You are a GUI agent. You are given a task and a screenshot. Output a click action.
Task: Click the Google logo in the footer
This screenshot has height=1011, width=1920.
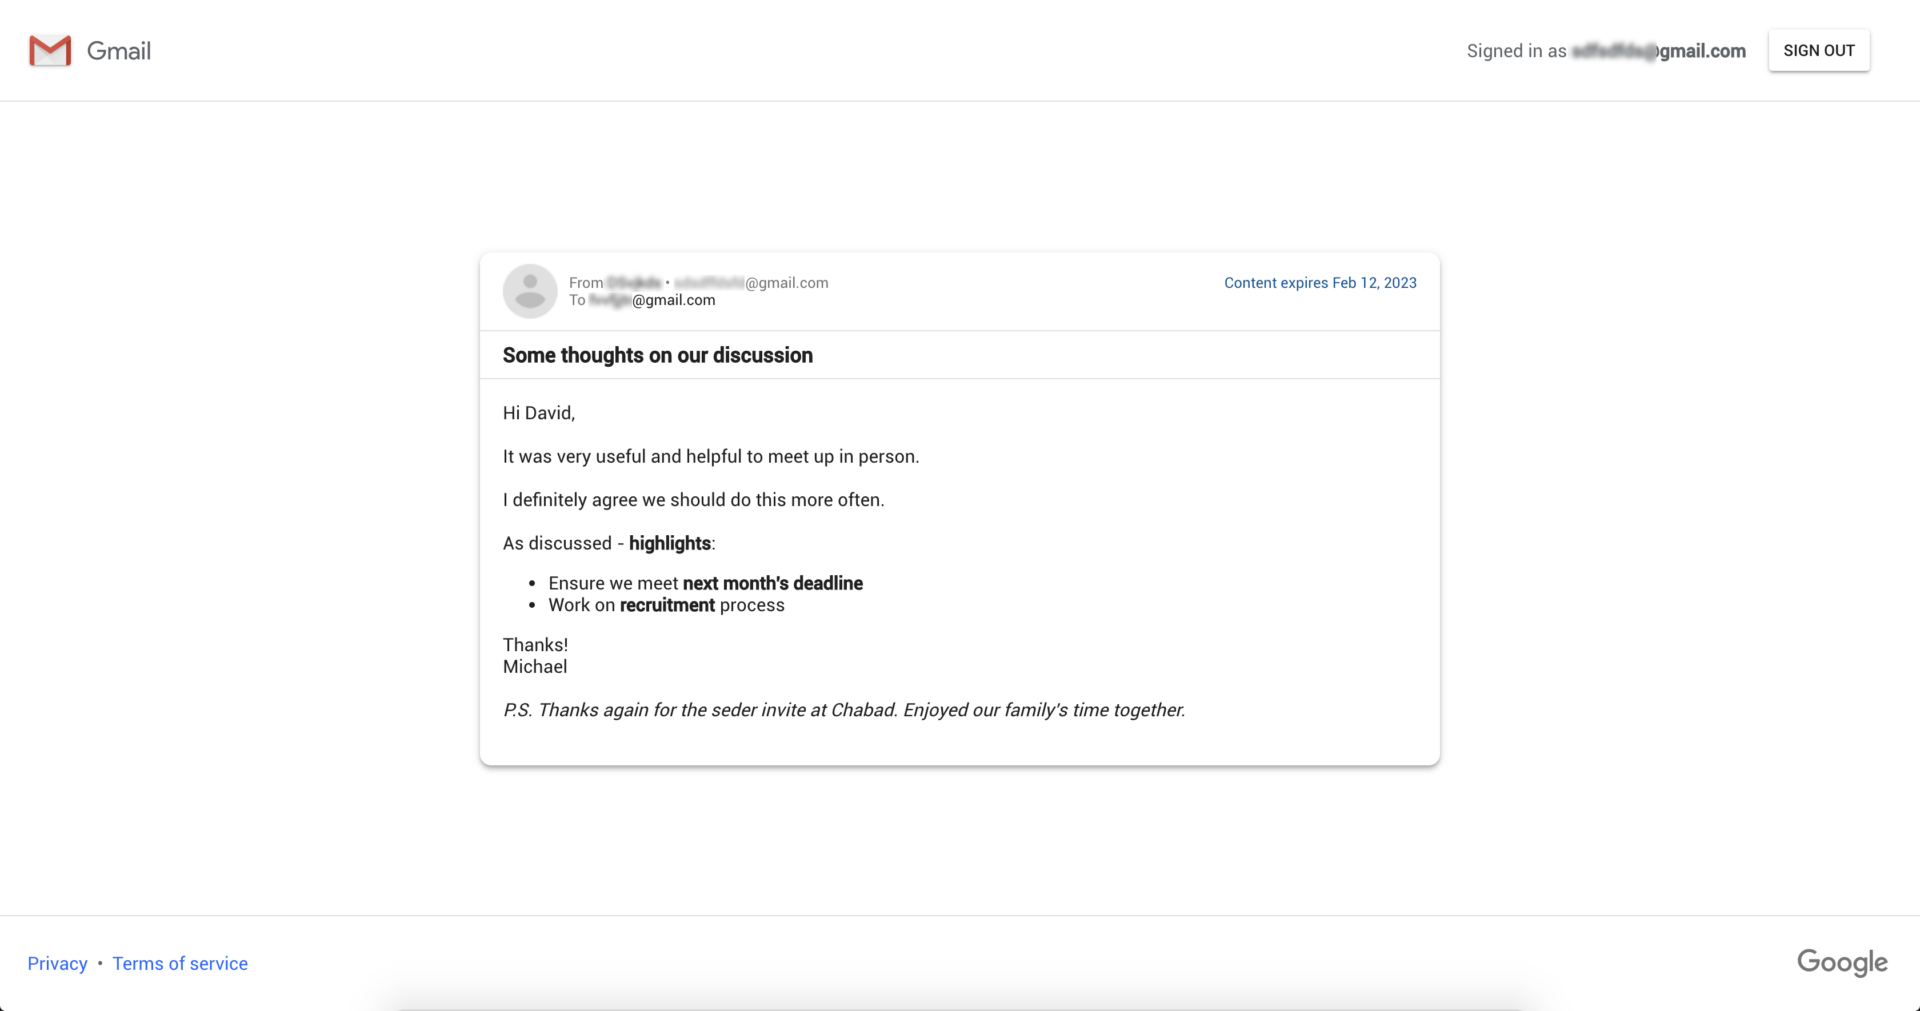pos(1842,962)
